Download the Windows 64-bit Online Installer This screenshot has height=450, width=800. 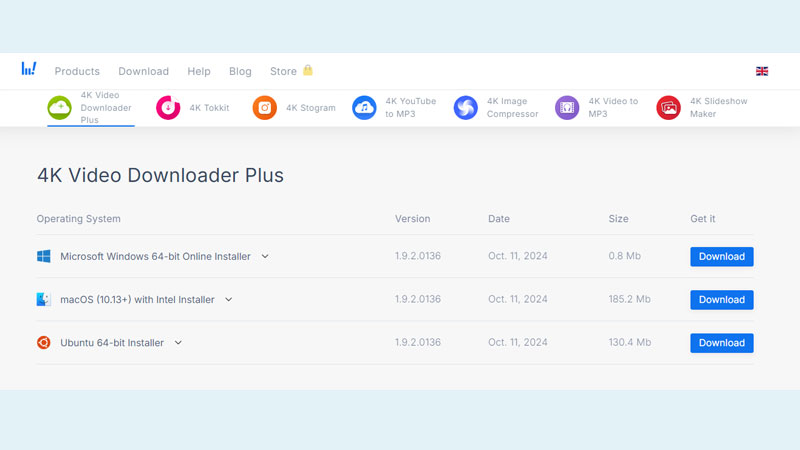[721, 257]
